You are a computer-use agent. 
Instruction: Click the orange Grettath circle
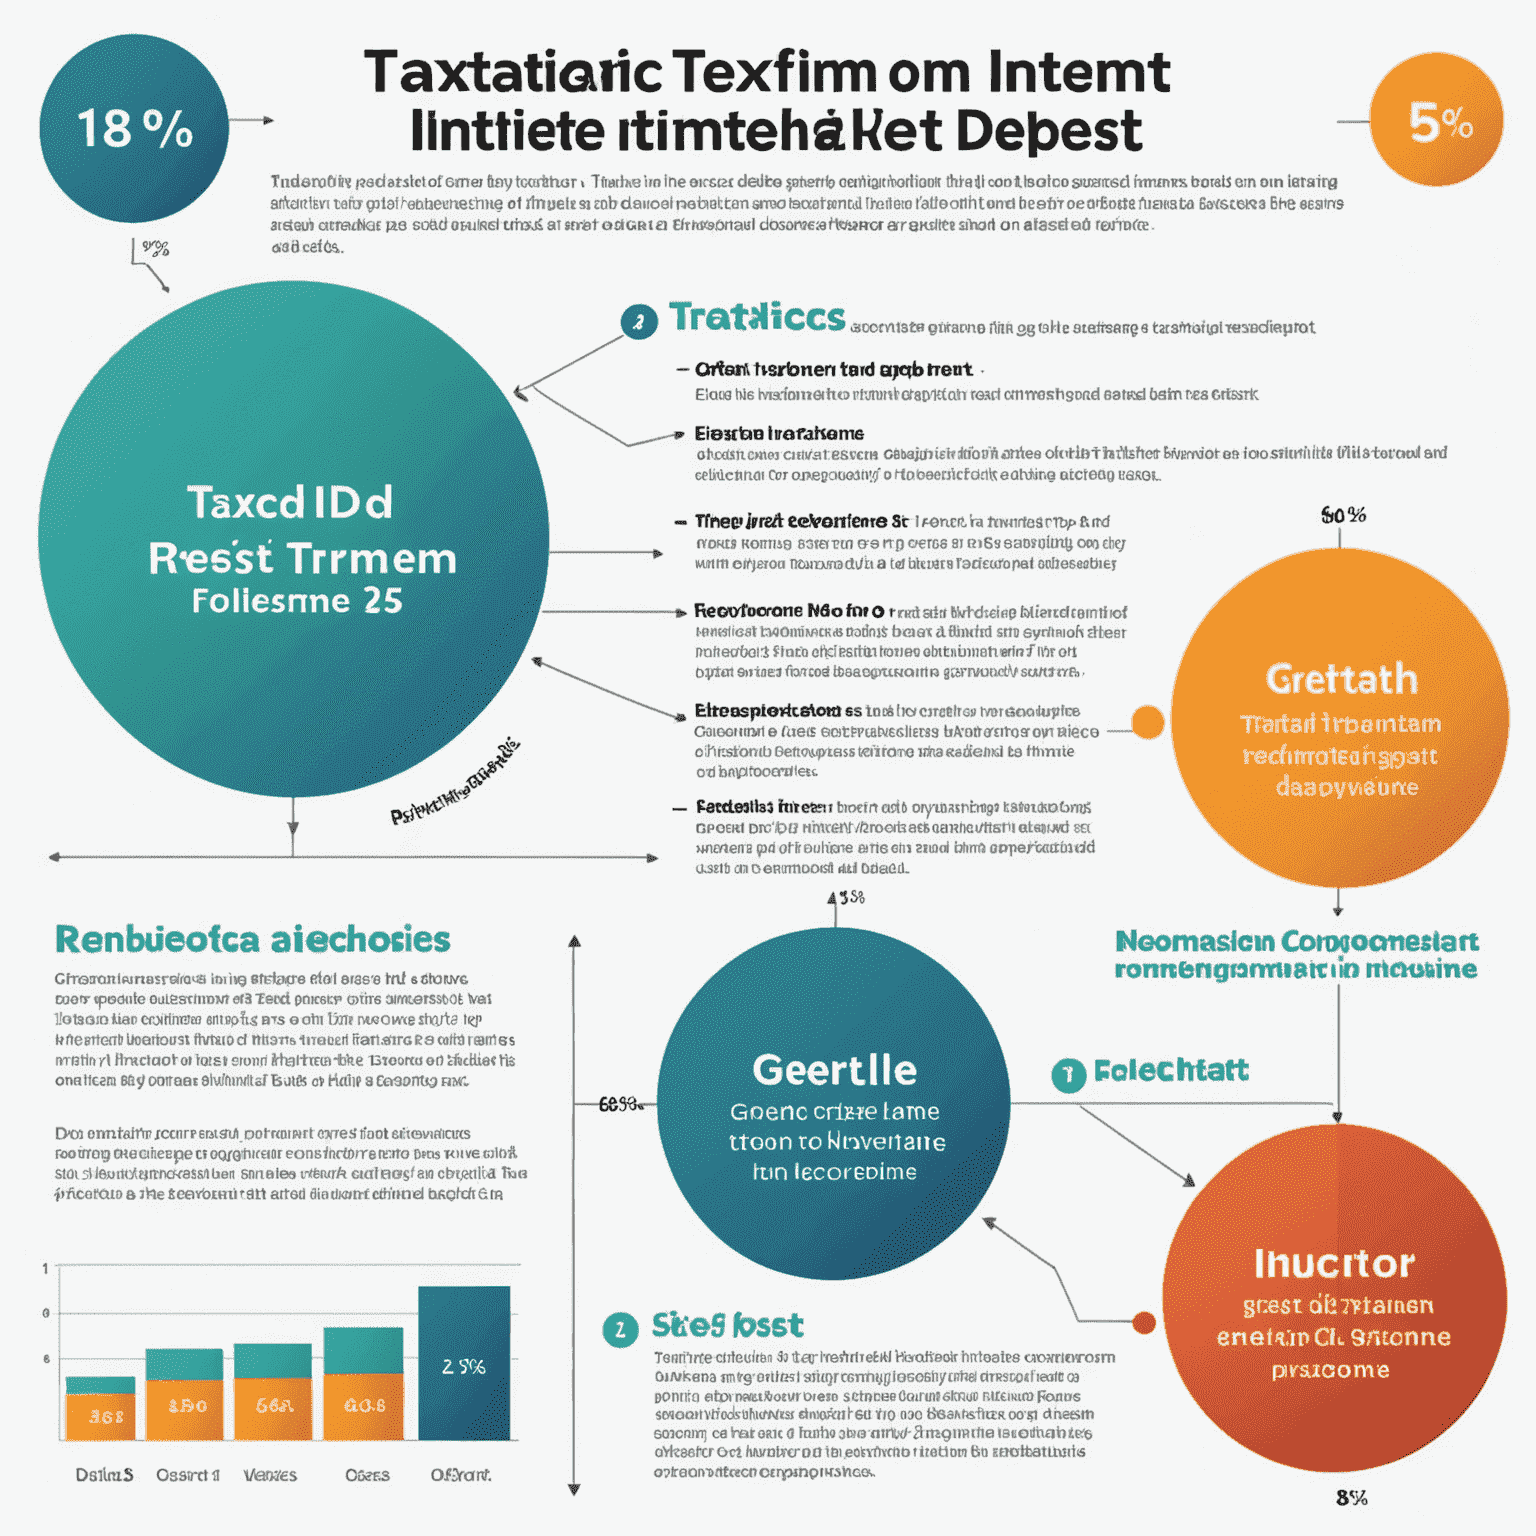(x=1340, y=717)
